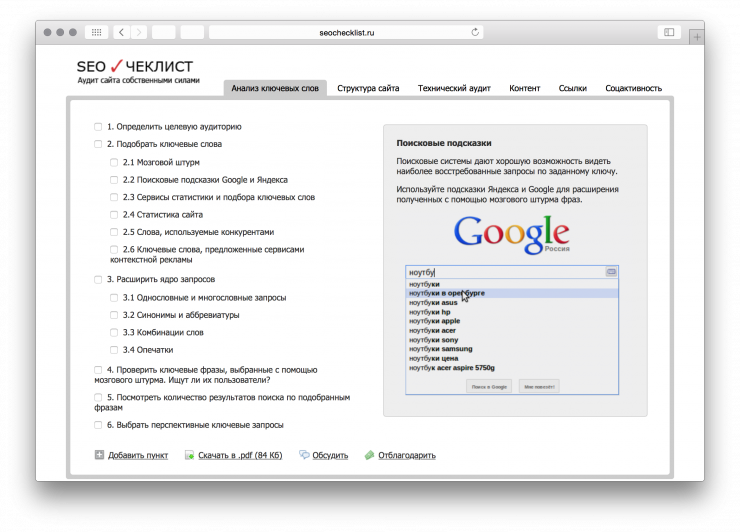Open the Технический аудит tab
Image resolution: width=740 pixels, height=532 pixels.
coord(454,88)
